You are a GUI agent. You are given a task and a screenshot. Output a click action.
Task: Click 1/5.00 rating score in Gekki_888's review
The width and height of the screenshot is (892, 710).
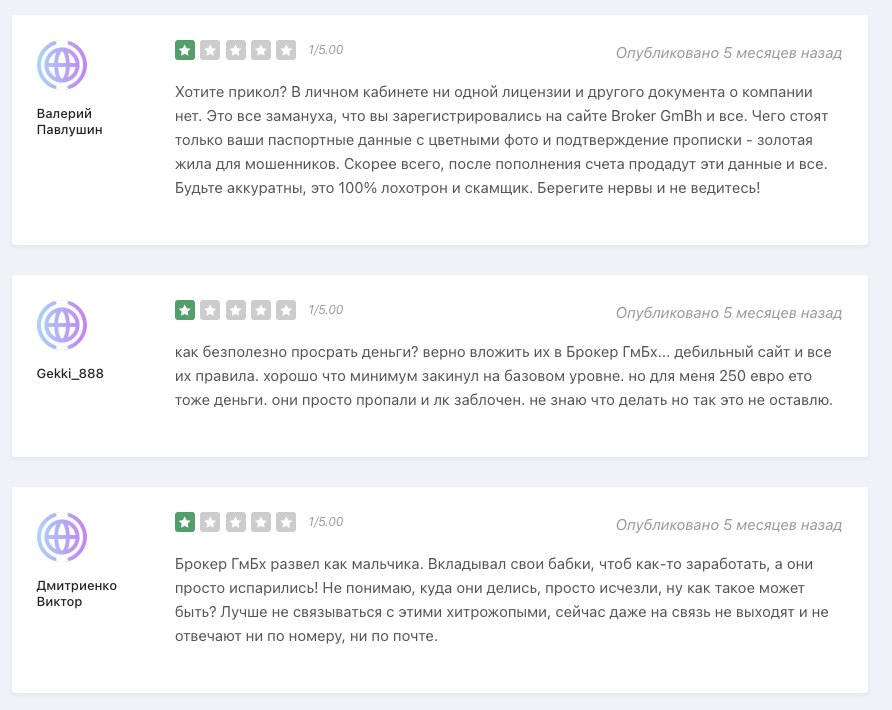(x=326, y=310)
